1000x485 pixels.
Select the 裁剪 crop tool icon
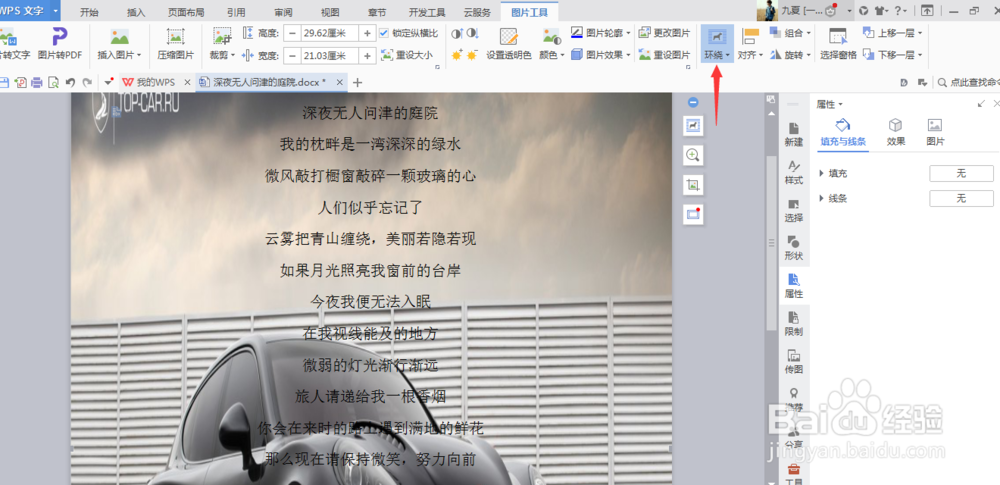point(223,37)
